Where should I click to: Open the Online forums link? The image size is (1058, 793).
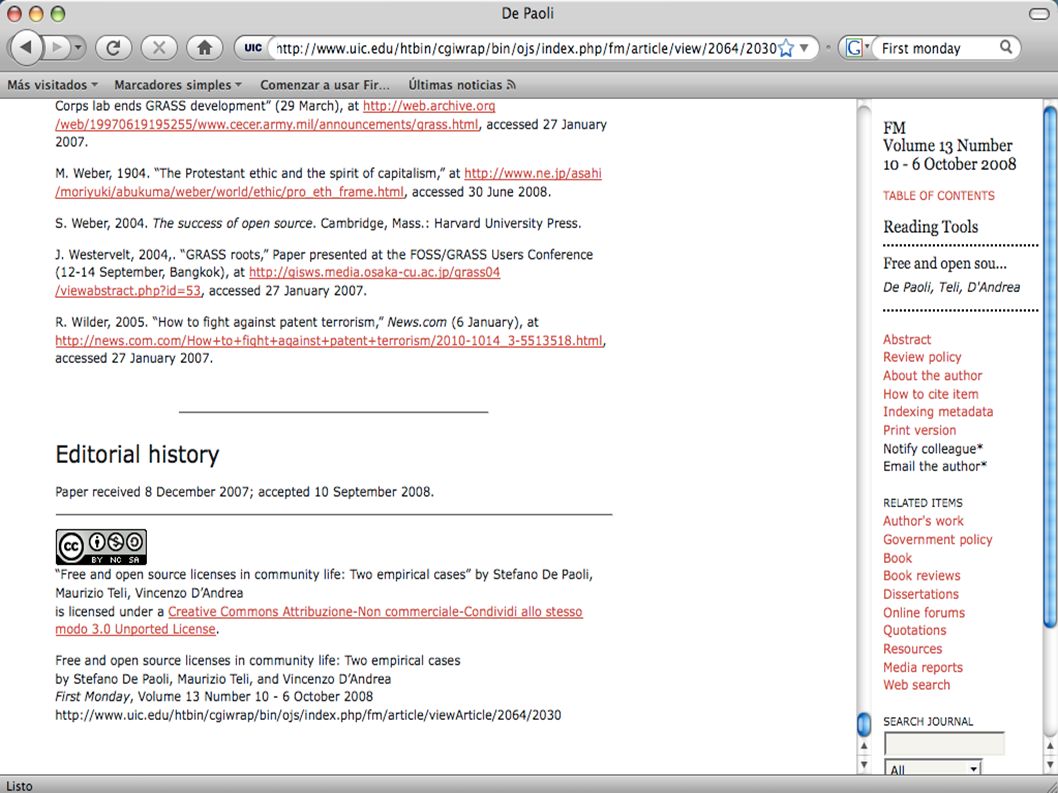[924, 613]
